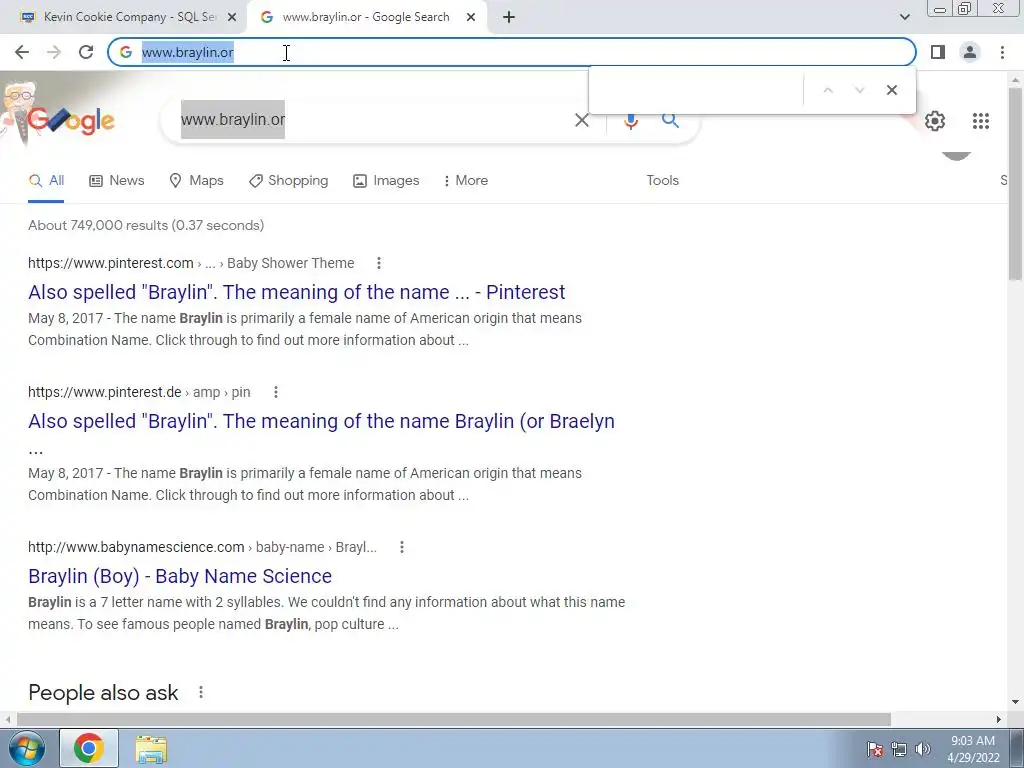Click the address bar URL field

pyautogui.click(x=512, y=52)
